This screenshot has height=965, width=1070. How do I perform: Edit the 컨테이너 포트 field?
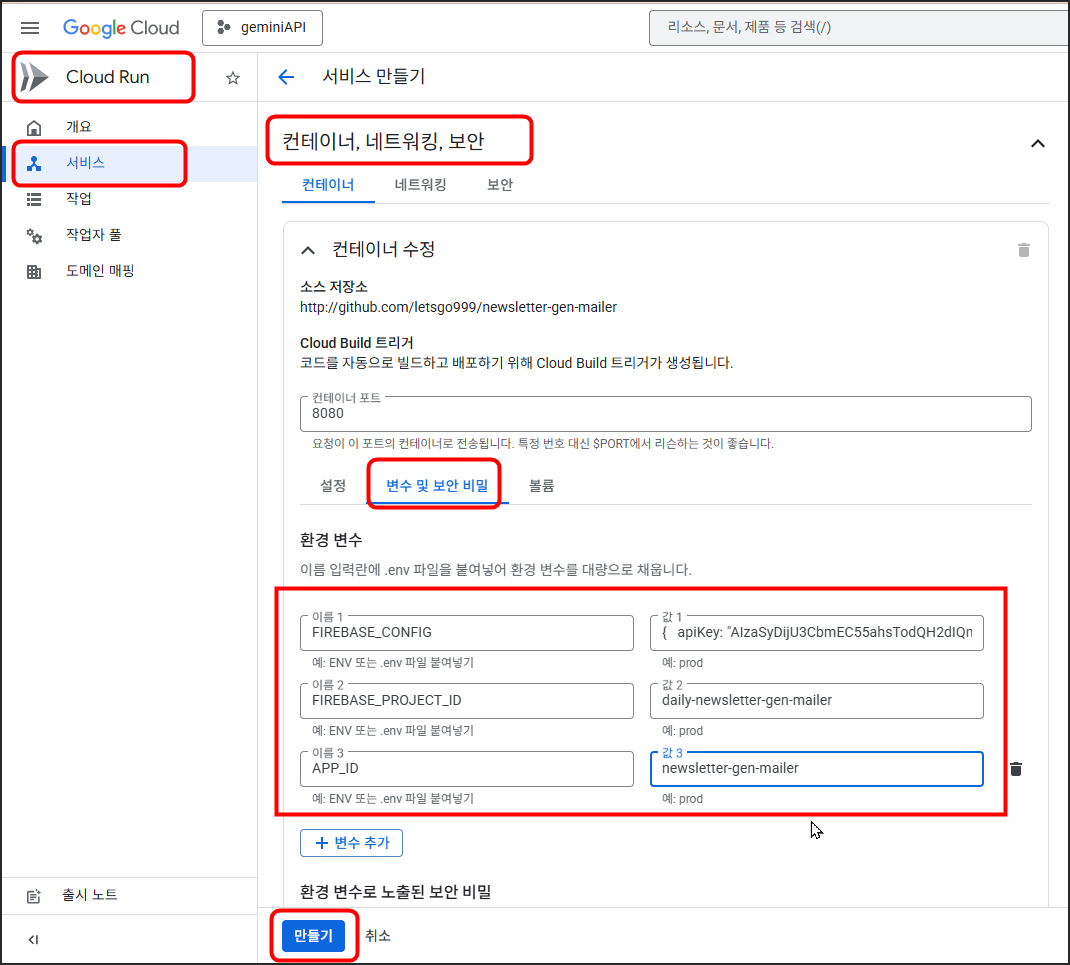(x=665, y=414)
